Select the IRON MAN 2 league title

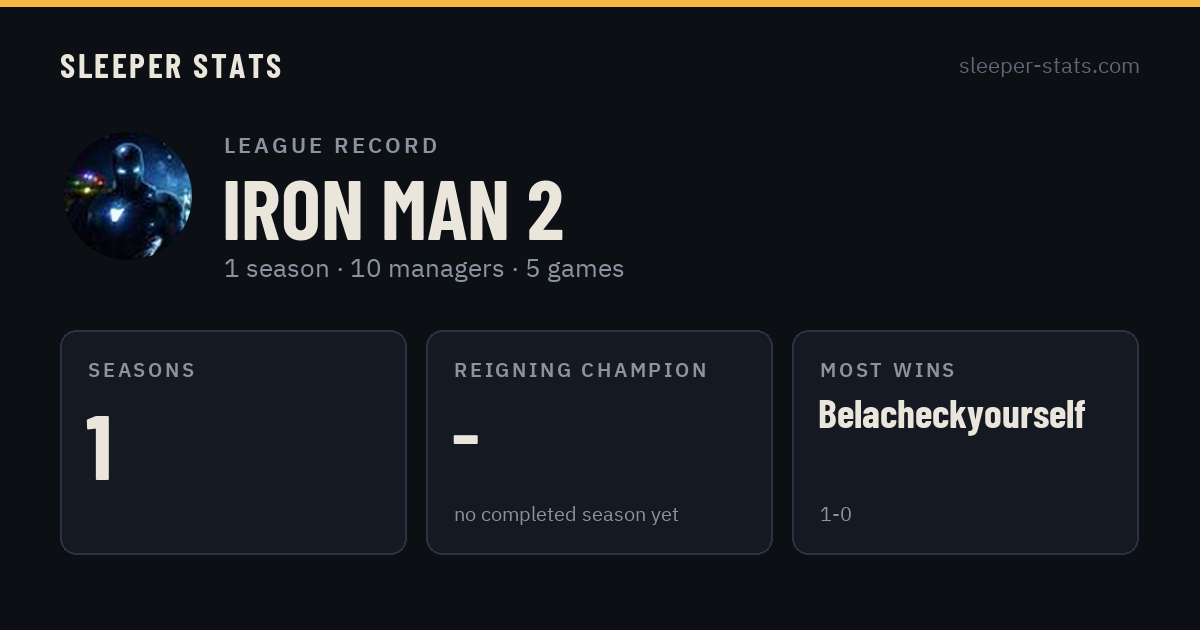(x=393, y=210)
